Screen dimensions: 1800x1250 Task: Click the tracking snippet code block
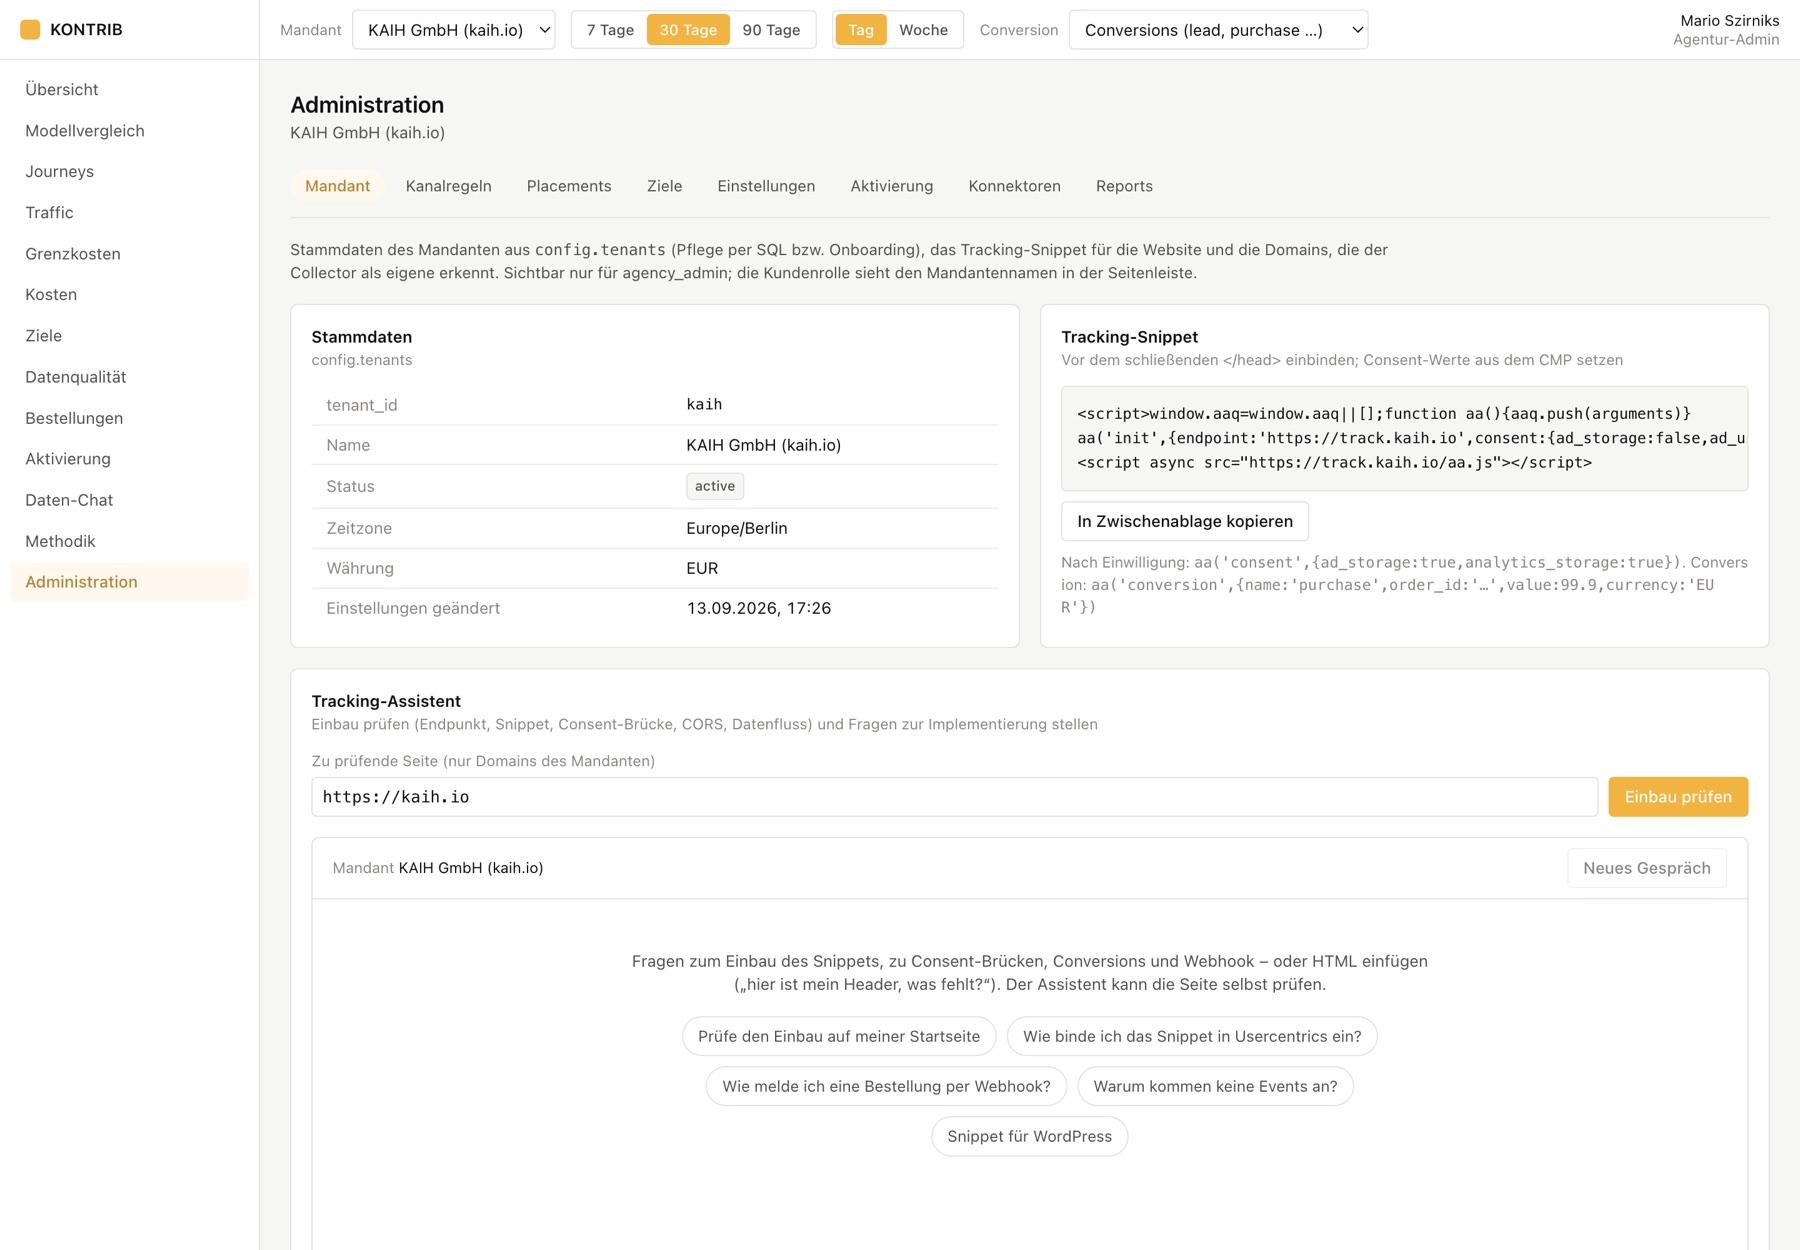point(1404,438)
